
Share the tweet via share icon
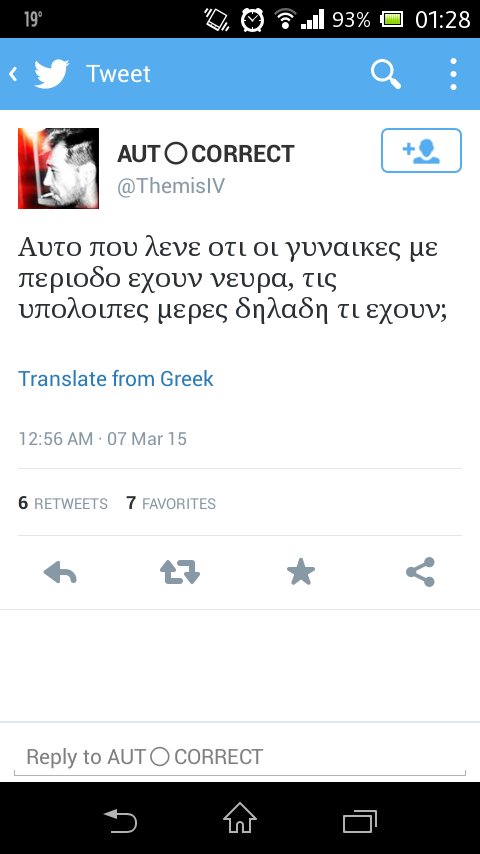[421, 572]
